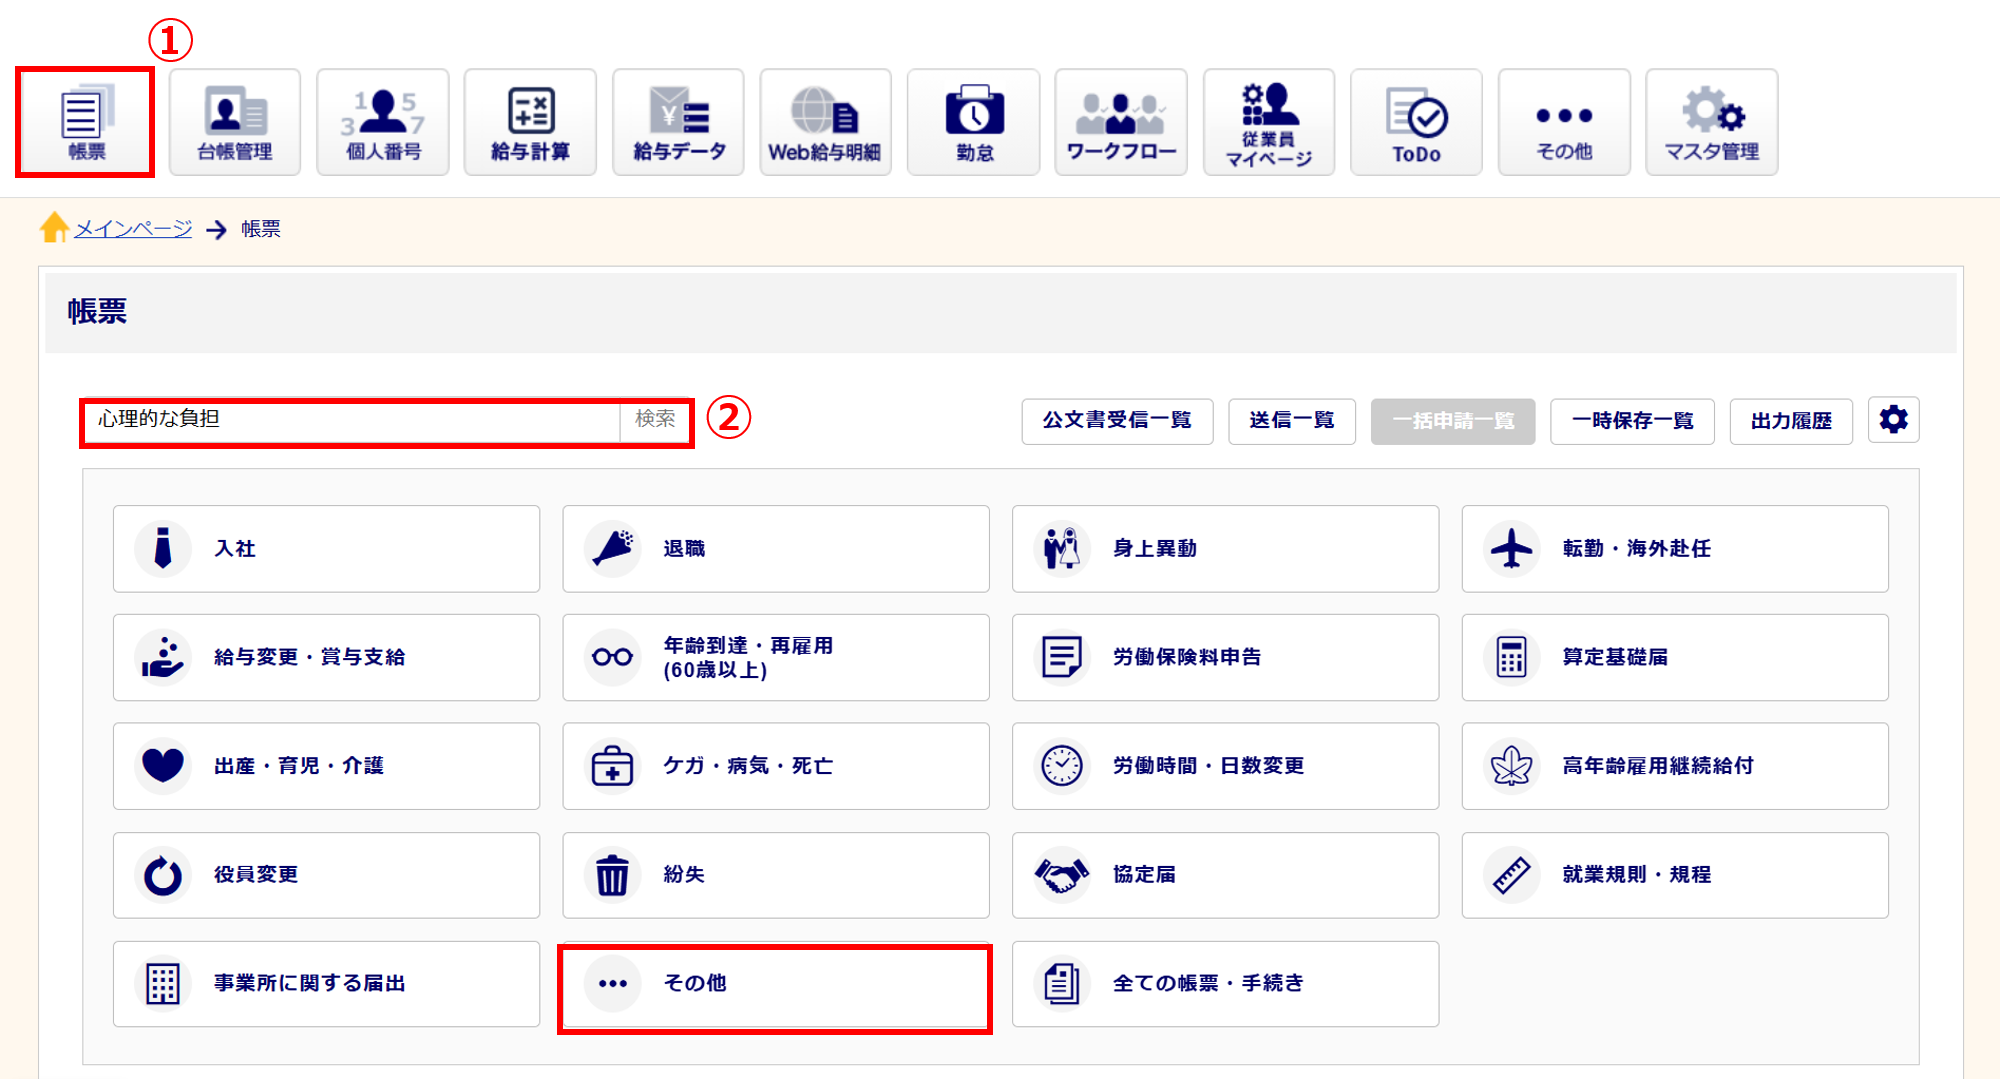Open 全ての帳票・手続き
The width and height of the screenshot is (2000, 1079).
pyautogui.click(x=1225, y=984)
